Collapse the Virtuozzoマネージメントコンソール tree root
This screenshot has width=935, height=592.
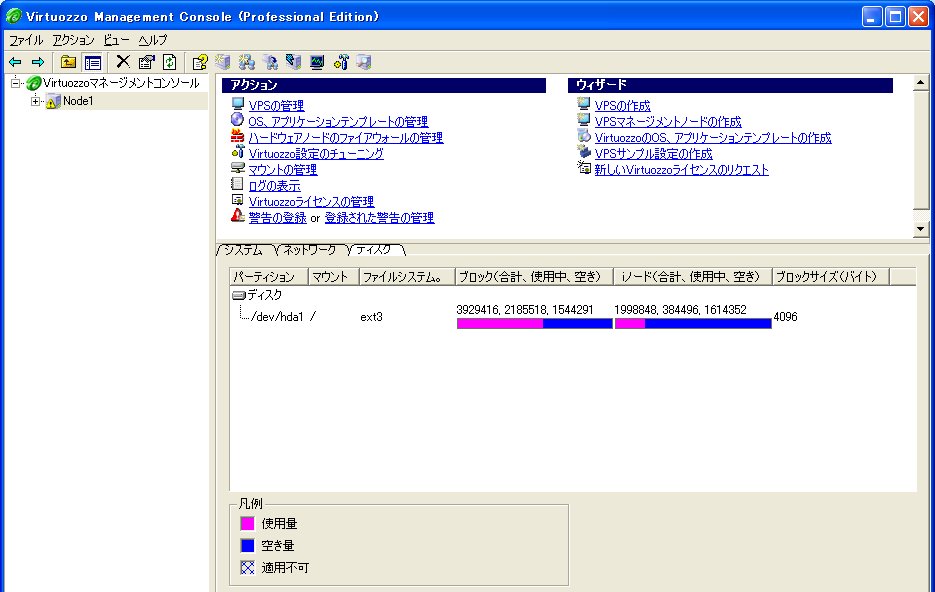16,83
